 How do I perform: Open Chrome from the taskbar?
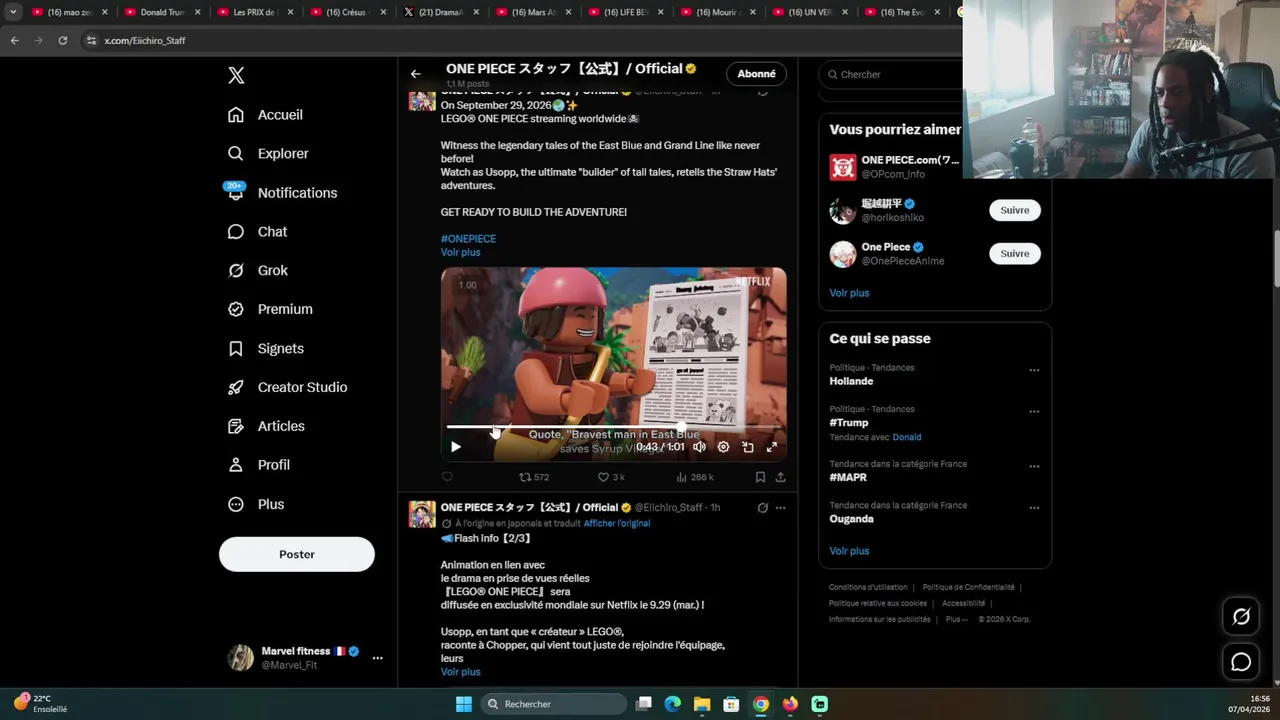761,704
